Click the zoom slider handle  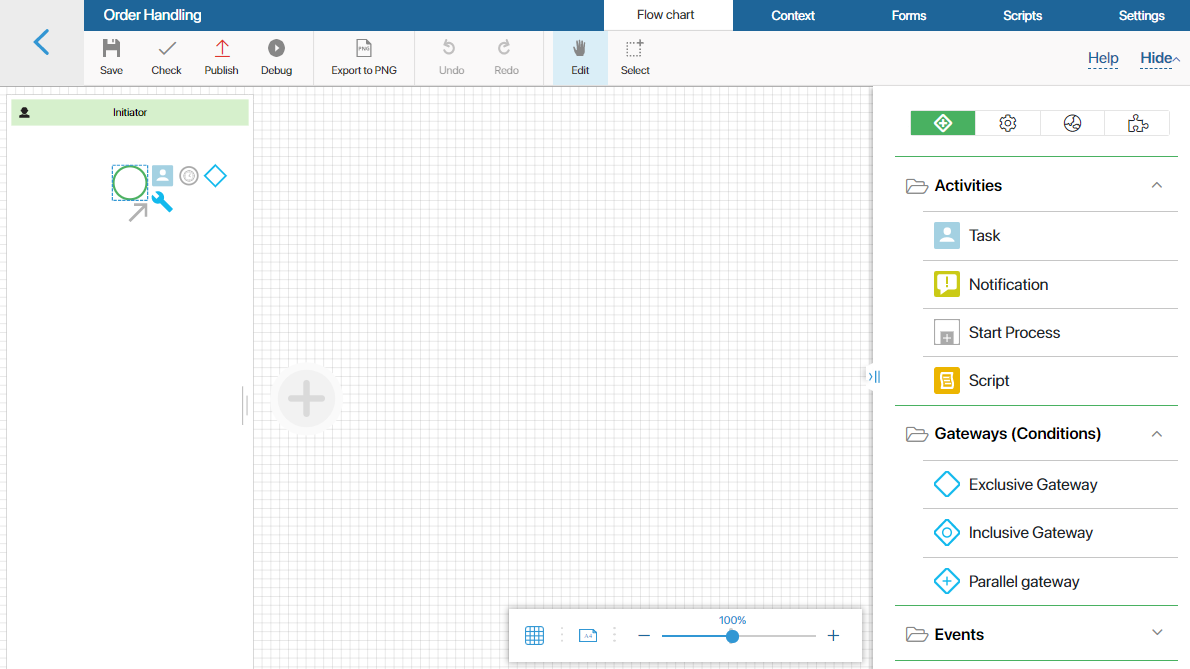(x=732, y=636)
